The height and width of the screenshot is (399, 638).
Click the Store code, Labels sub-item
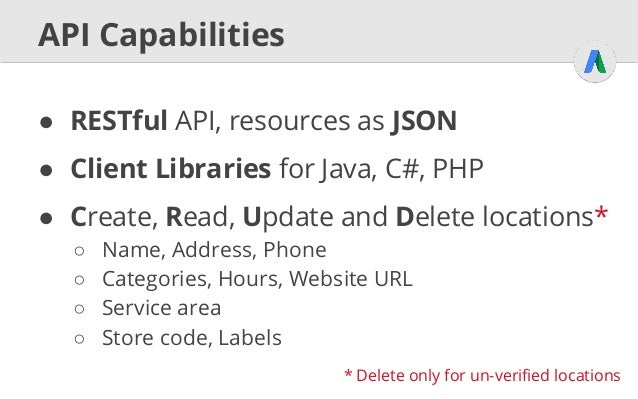pos(192,338)
